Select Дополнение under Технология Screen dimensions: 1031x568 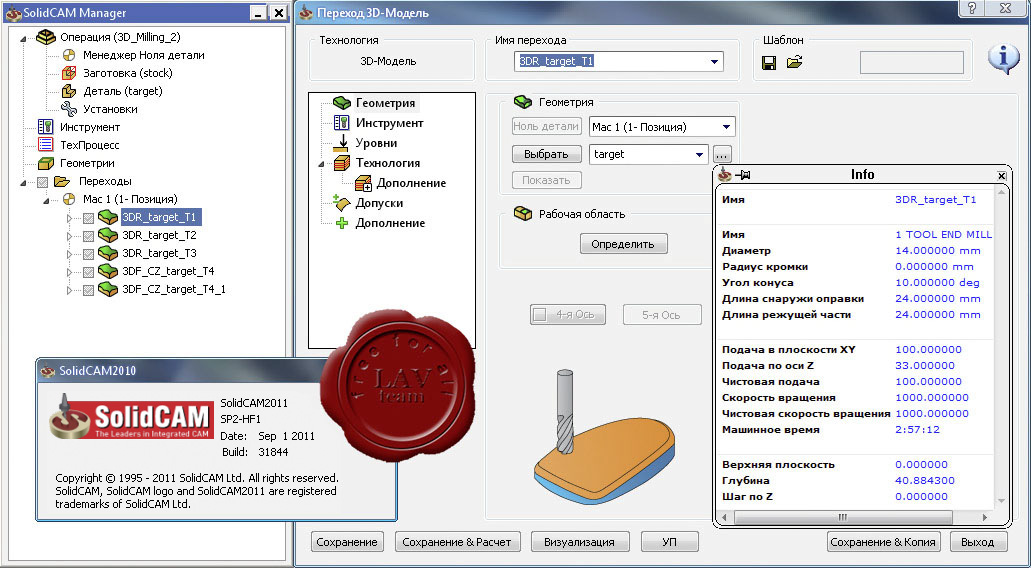click(411, 183)
